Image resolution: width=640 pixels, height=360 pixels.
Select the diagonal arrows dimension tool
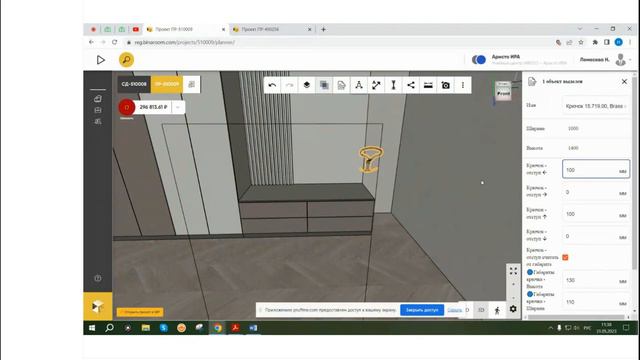[376, 85]
